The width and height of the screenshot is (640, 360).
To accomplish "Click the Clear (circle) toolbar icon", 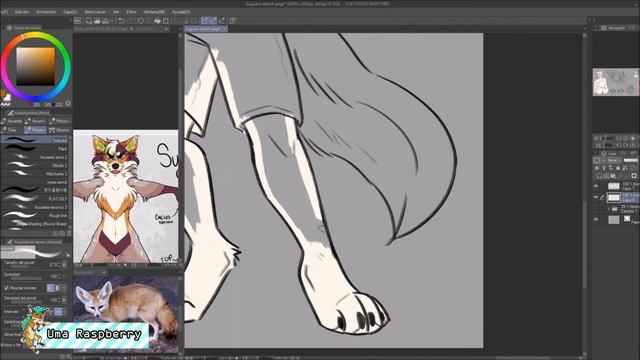I will [x=141, y=21].
